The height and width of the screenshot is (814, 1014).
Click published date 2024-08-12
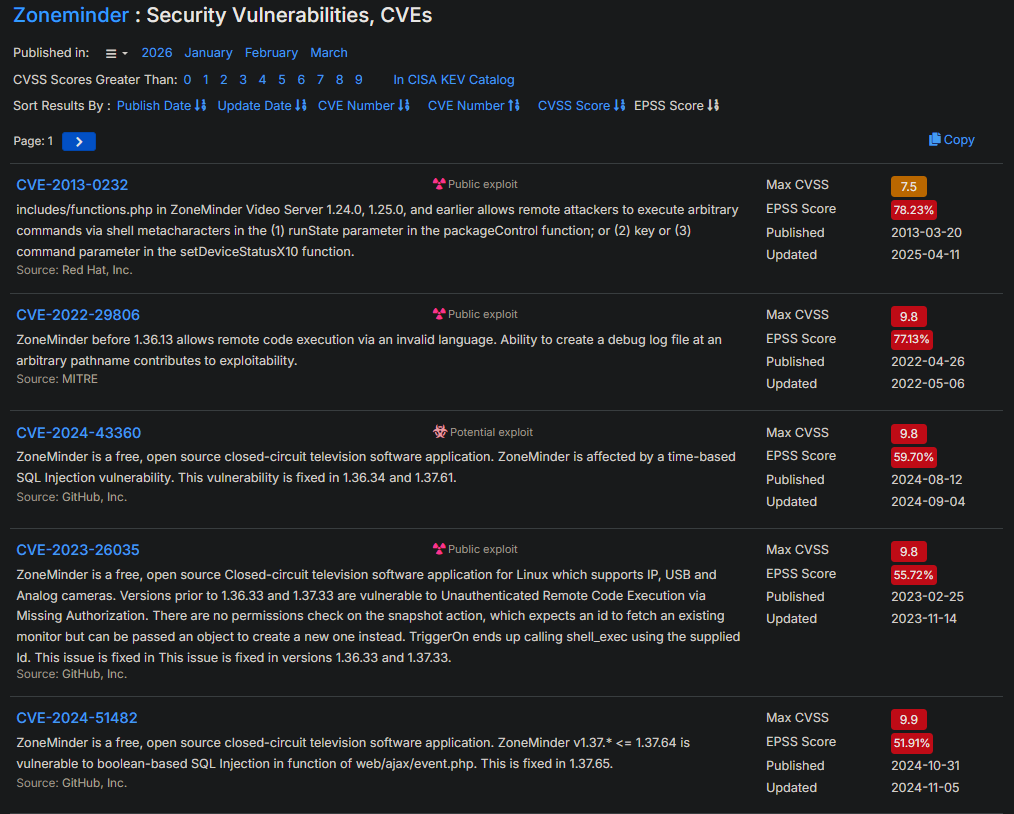[x=927, y=480]
